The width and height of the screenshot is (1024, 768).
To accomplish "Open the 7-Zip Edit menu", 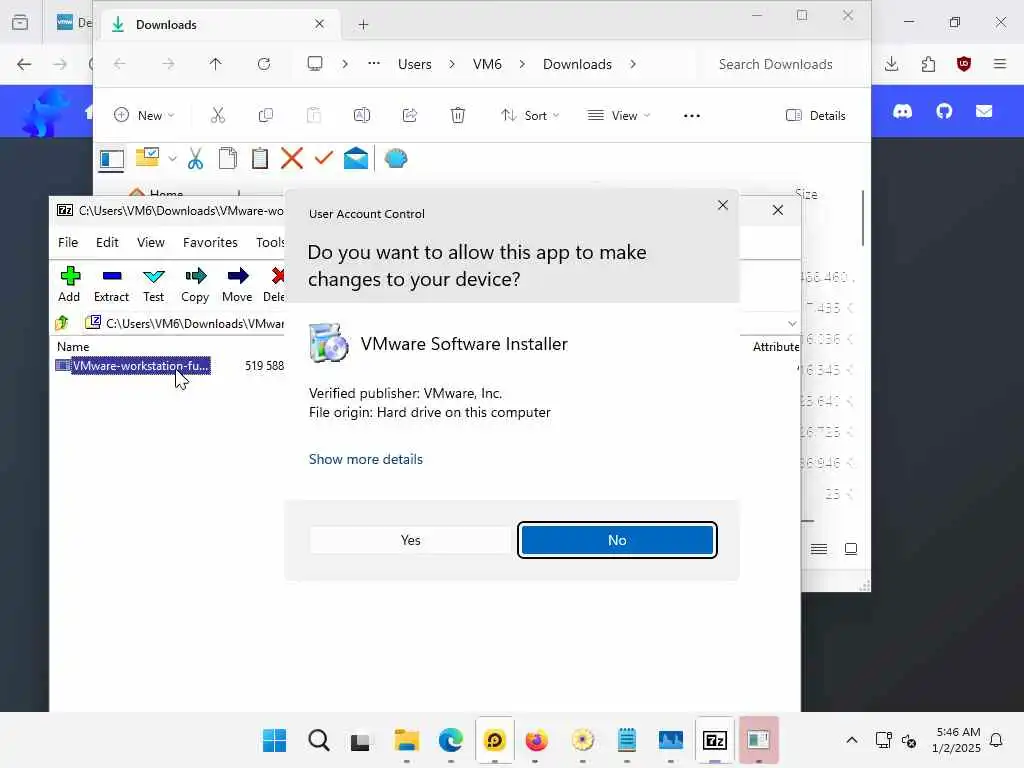I will click(x=107, y=242).
